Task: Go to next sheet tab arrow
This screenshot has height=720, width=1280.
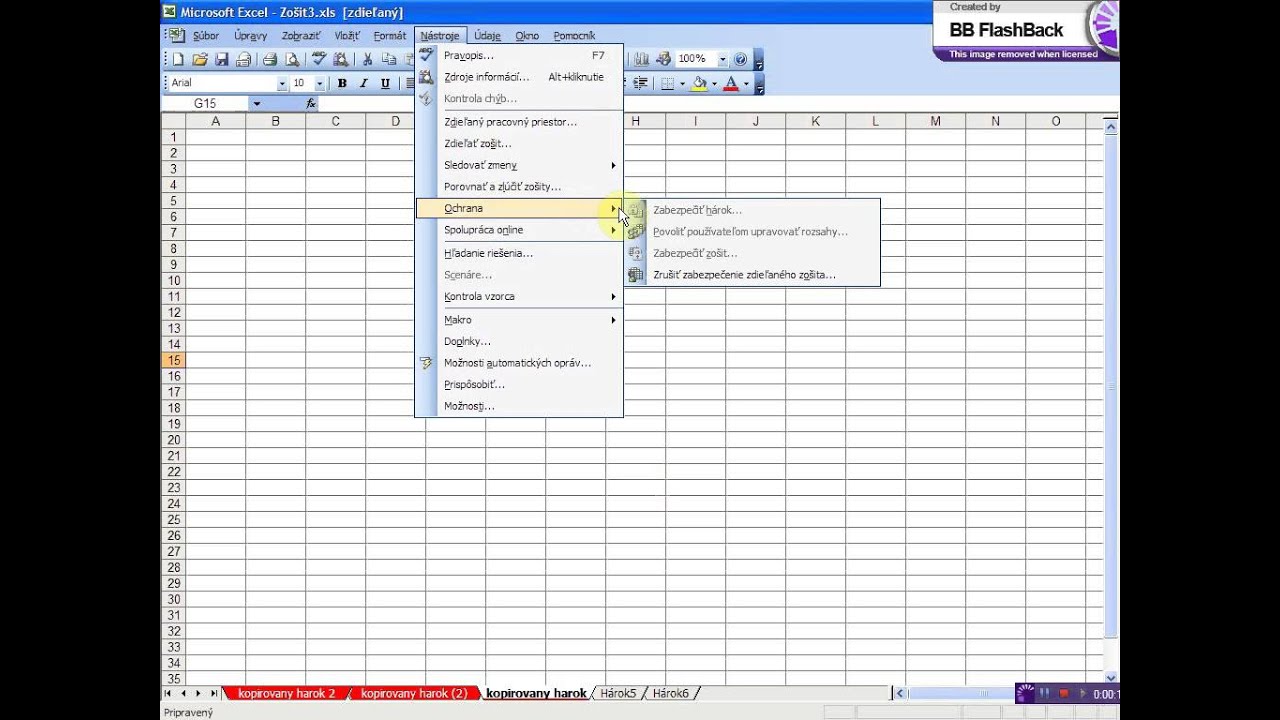Action: (198, 693)
